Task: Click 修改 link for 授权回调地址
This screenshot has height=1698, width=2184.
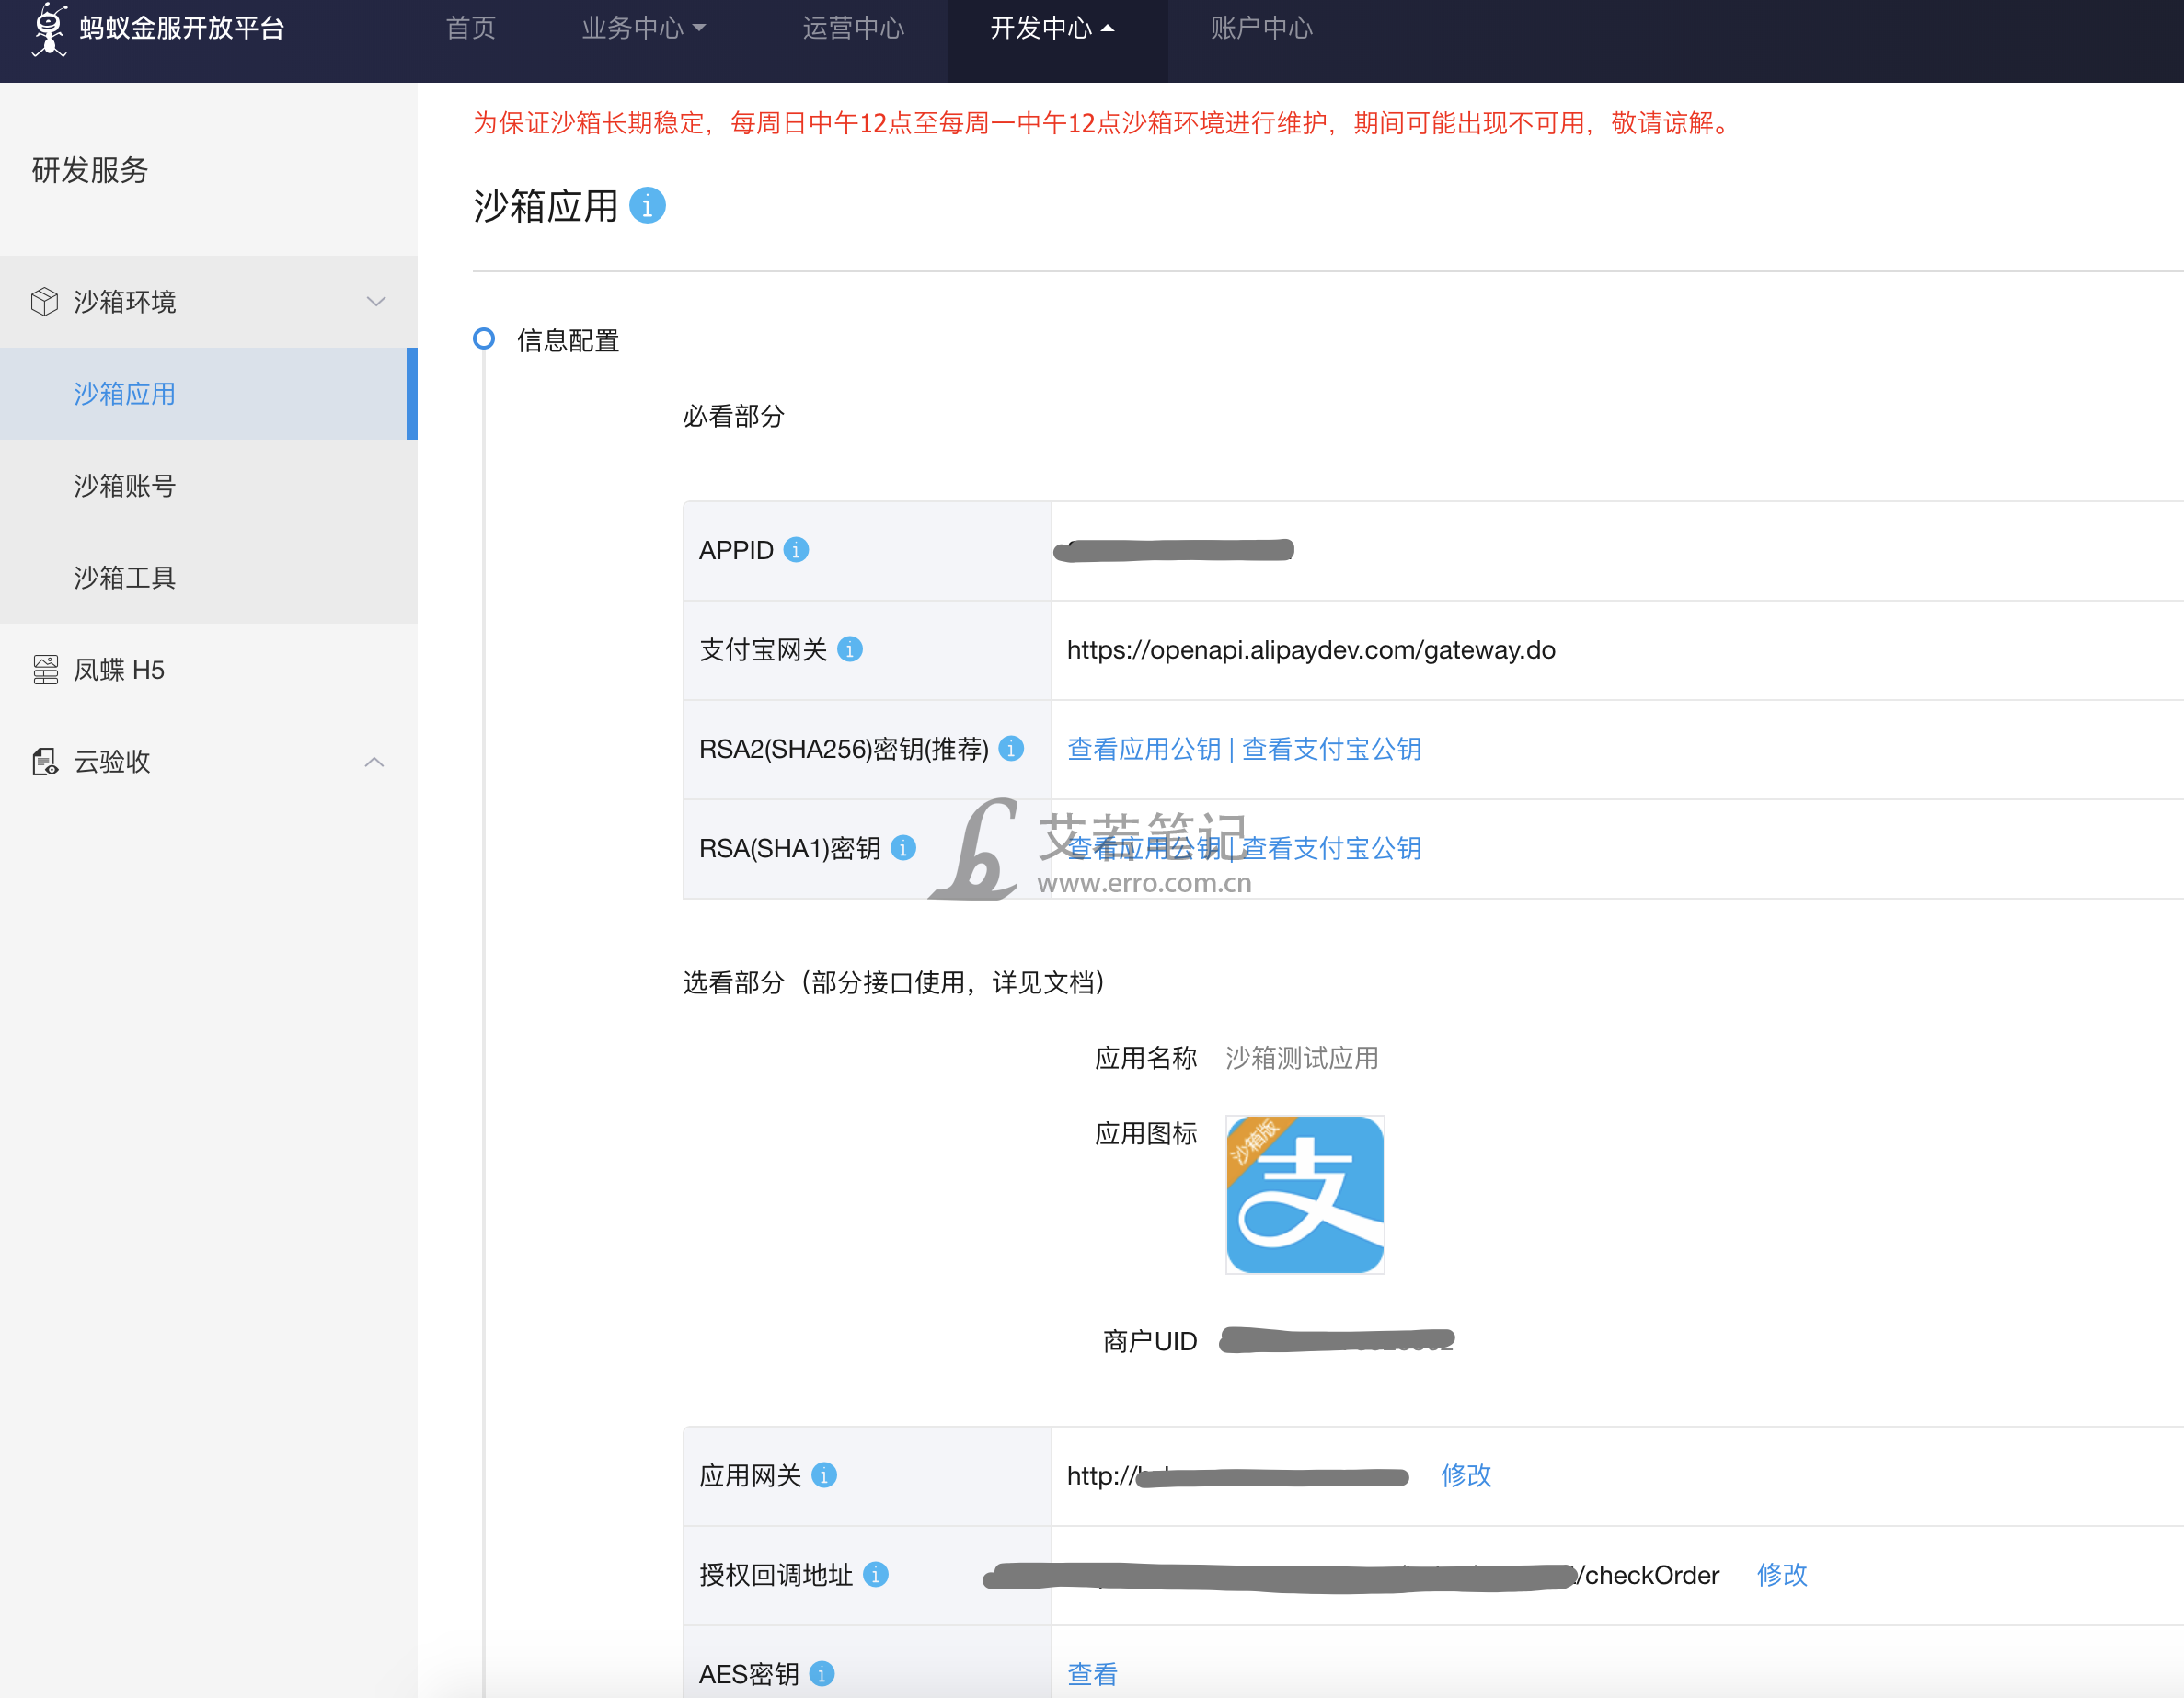Action: (x=1782, y=1575)
